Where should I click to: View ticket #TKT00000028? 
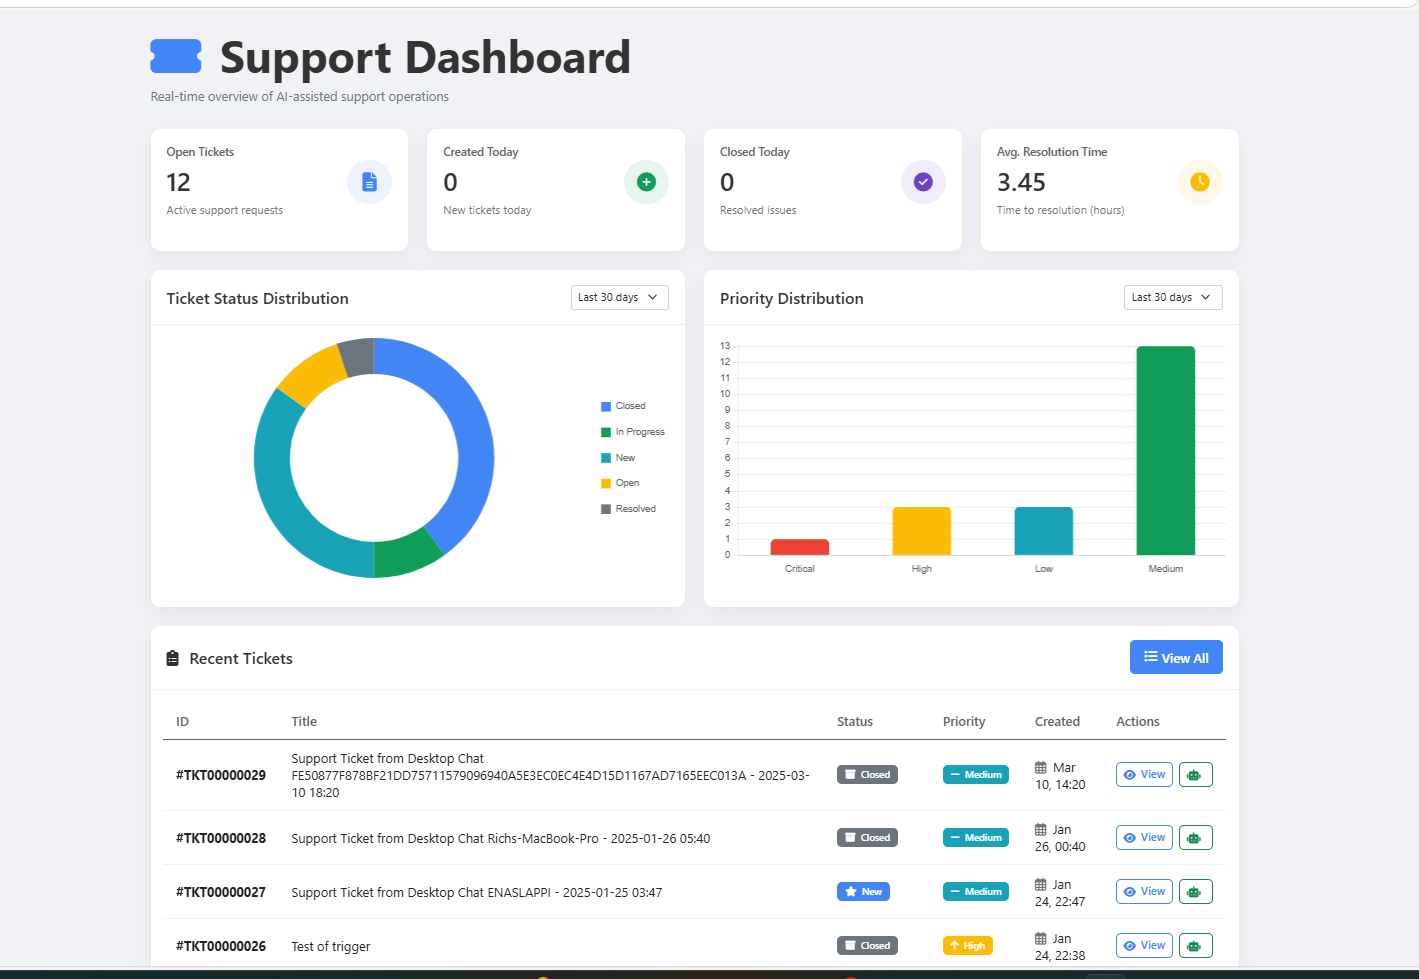pos(1144,838)
